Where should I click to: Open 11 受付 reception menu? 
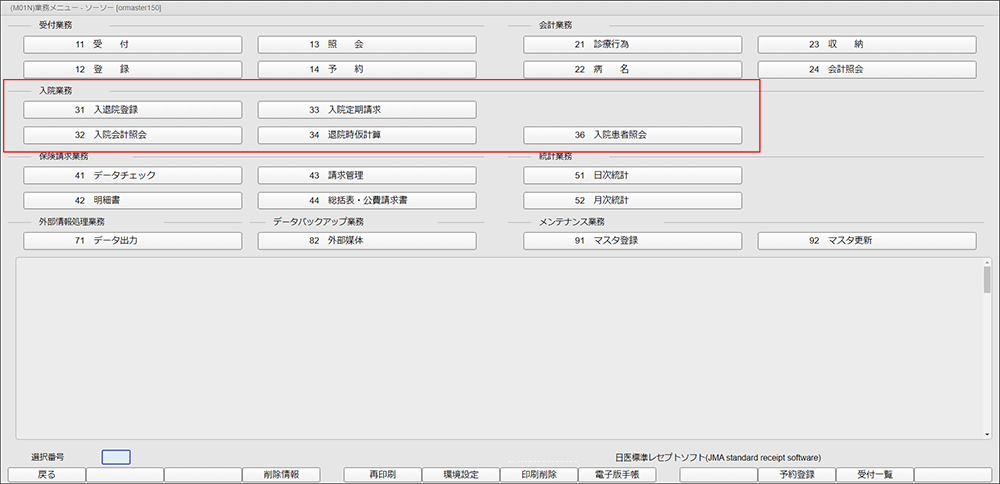[x=133, y=45]
